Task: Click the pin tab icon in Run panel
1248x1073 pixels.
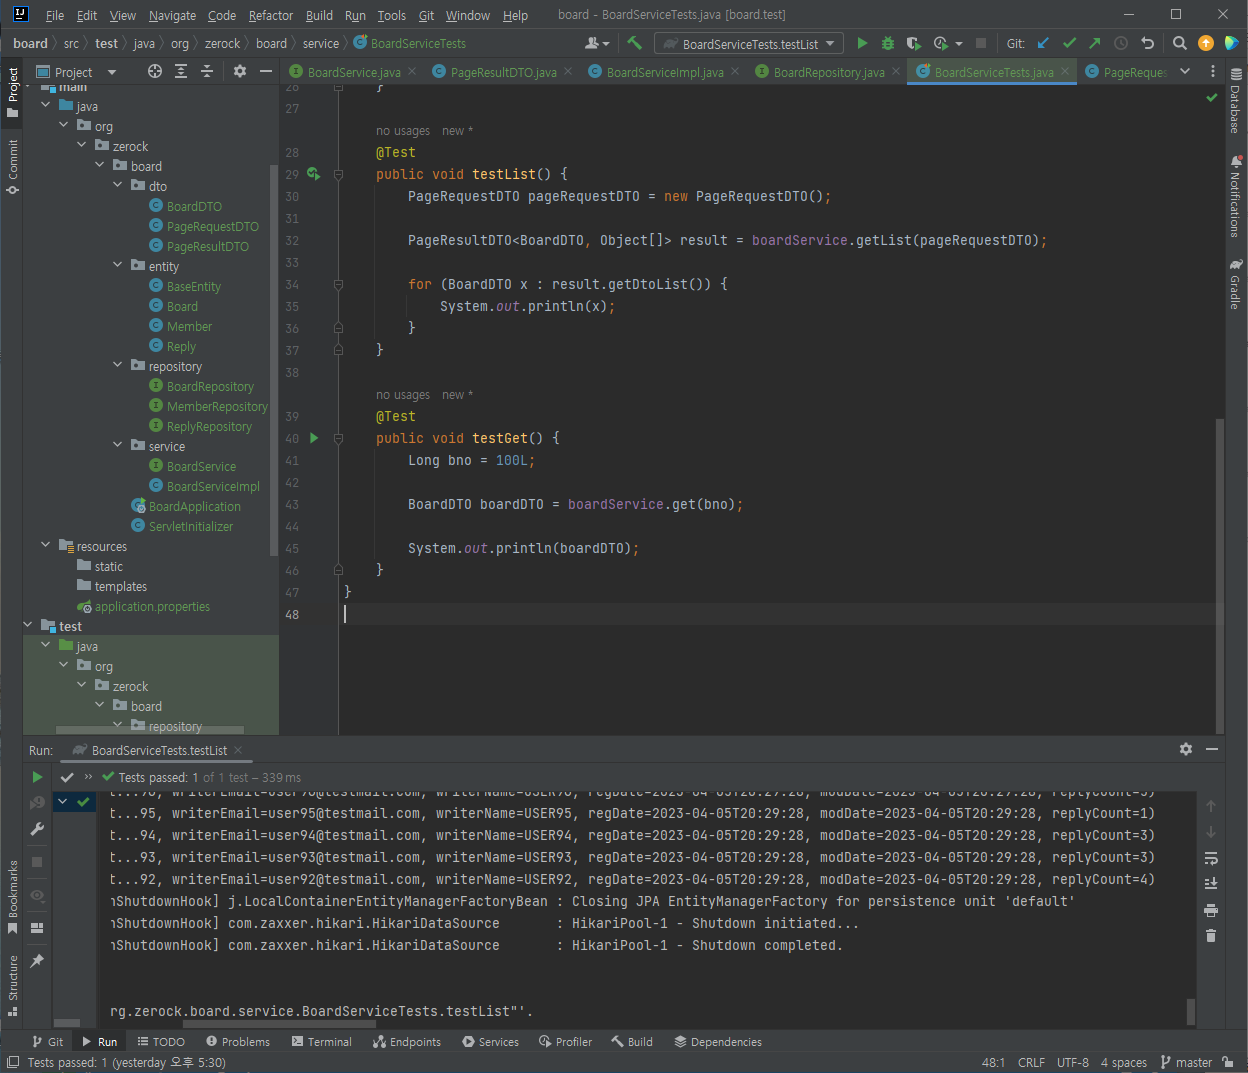Action: pyautogui.click(x=37, y=961)
